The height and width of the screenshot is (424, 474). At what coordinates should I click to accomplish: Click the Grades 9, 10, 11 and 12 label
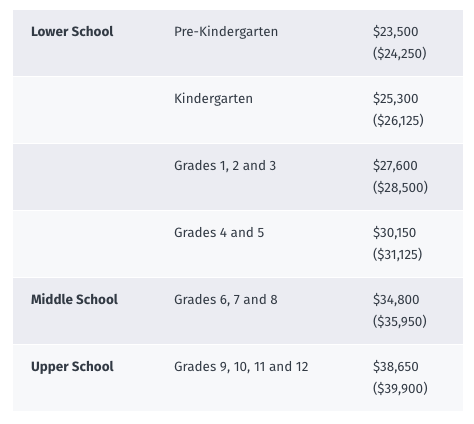(241, 366)
